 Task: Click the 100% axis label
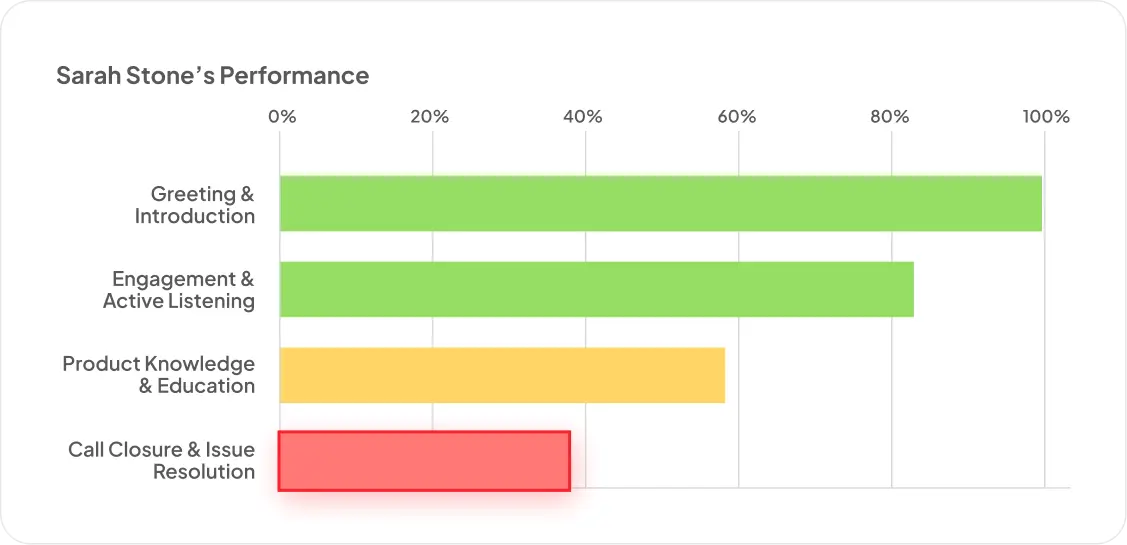pyautogui.click(x=1046, y=116)
